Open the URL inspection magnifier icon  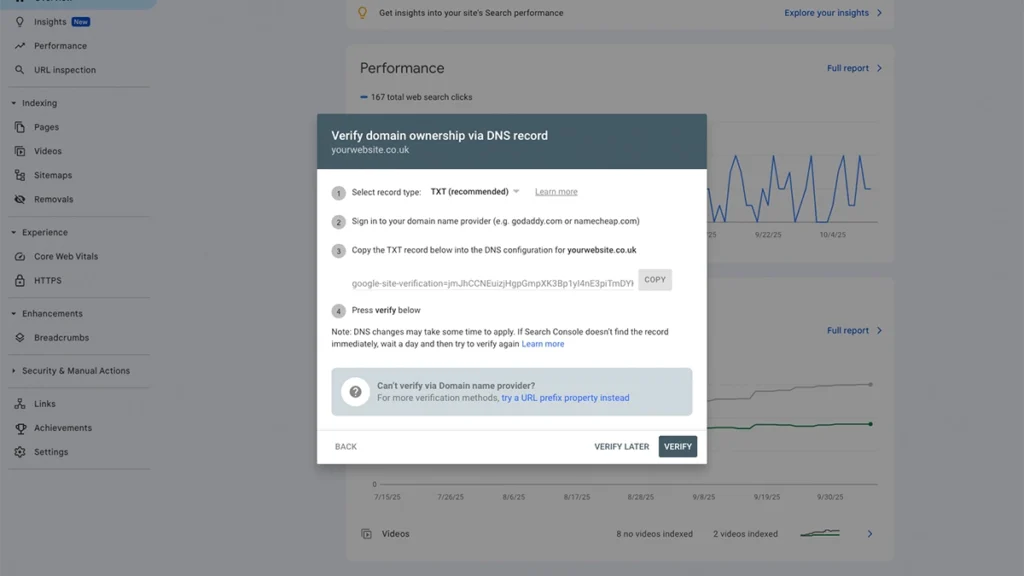(20, 70)
